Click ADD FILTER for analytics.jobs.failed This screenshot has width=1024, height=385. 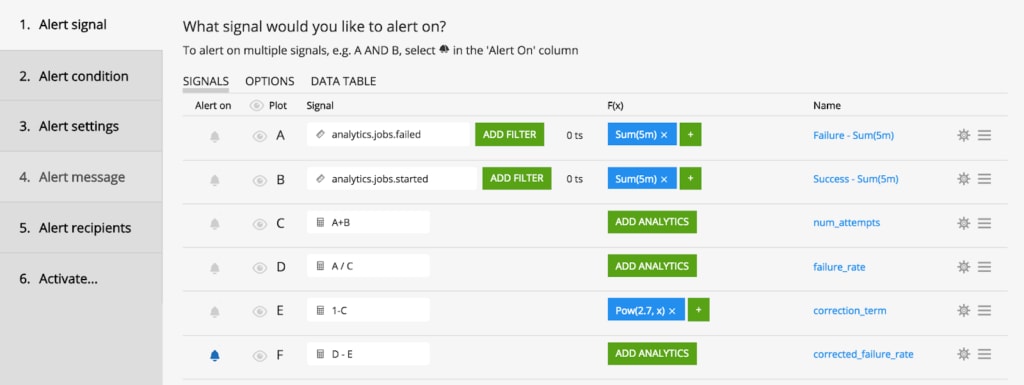click(509, 134)
